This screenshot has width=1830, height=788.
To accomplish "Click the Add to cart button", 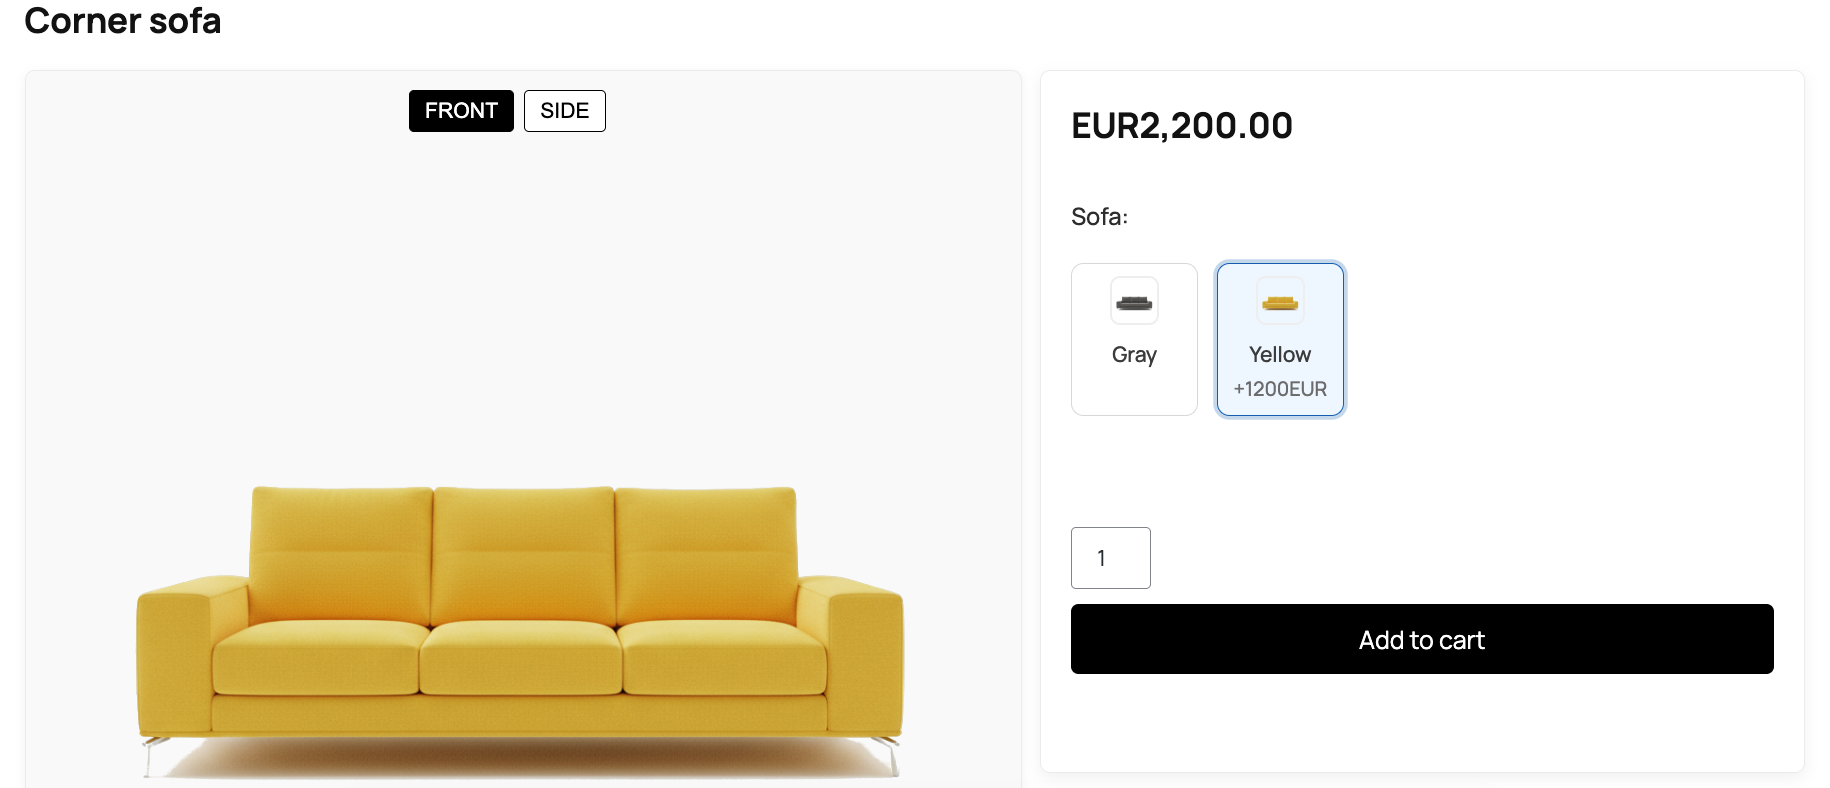I will pyautogui.click(x=1421, y=639).
